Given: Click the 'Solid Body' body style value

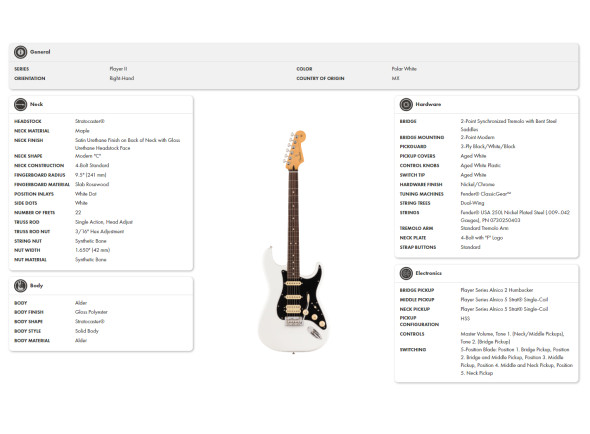Looking at the screenshot, I should point(87,331).
